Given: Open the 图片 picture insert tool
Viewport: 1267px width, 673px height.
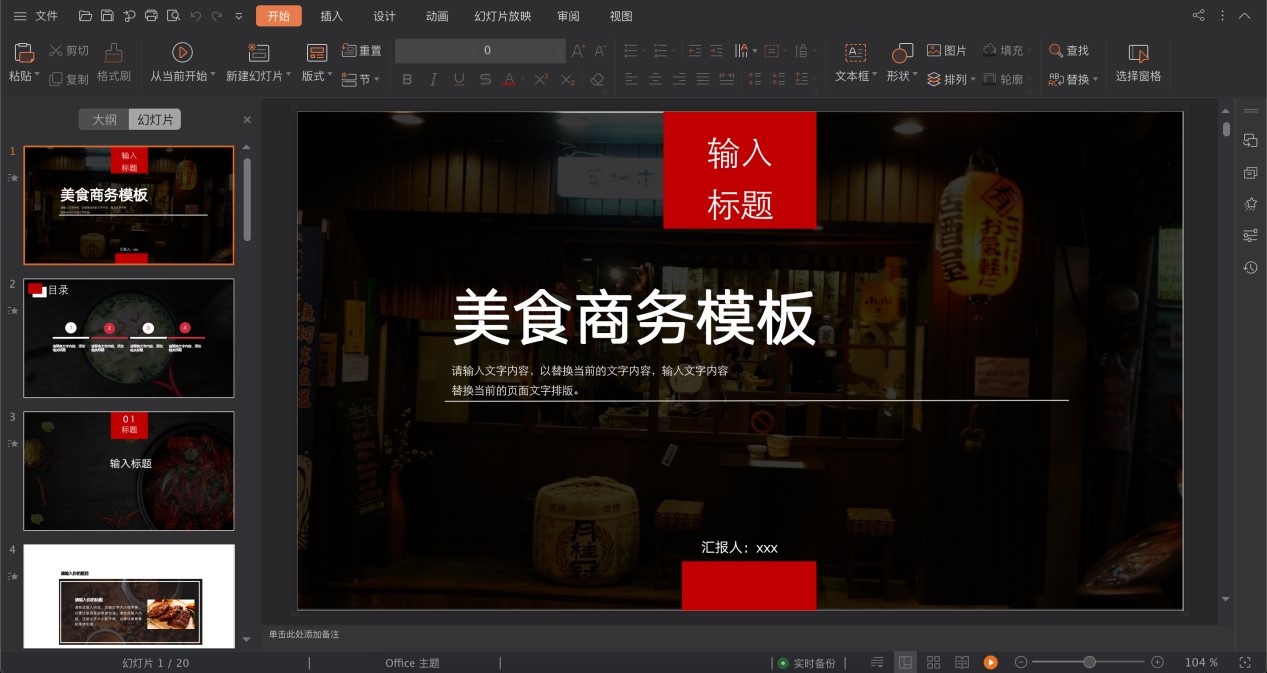Looking at the screenshot, I should [945, 49].
